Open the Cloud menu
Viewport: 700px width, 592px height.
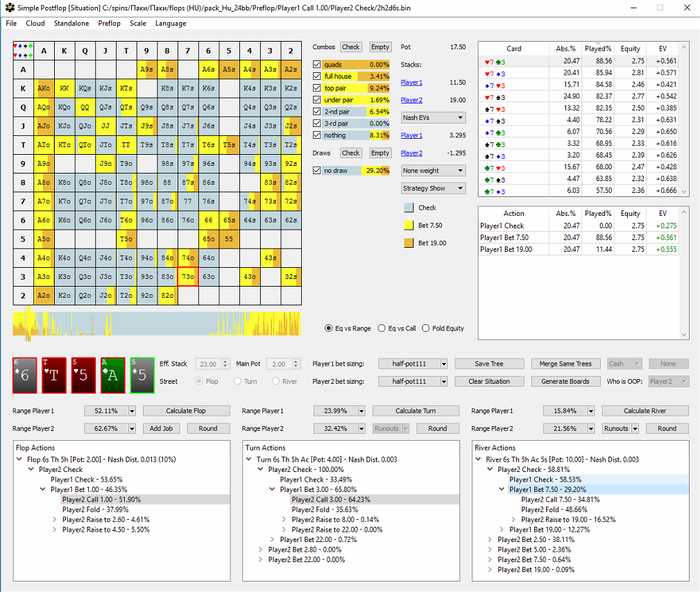tap(35, 23)
